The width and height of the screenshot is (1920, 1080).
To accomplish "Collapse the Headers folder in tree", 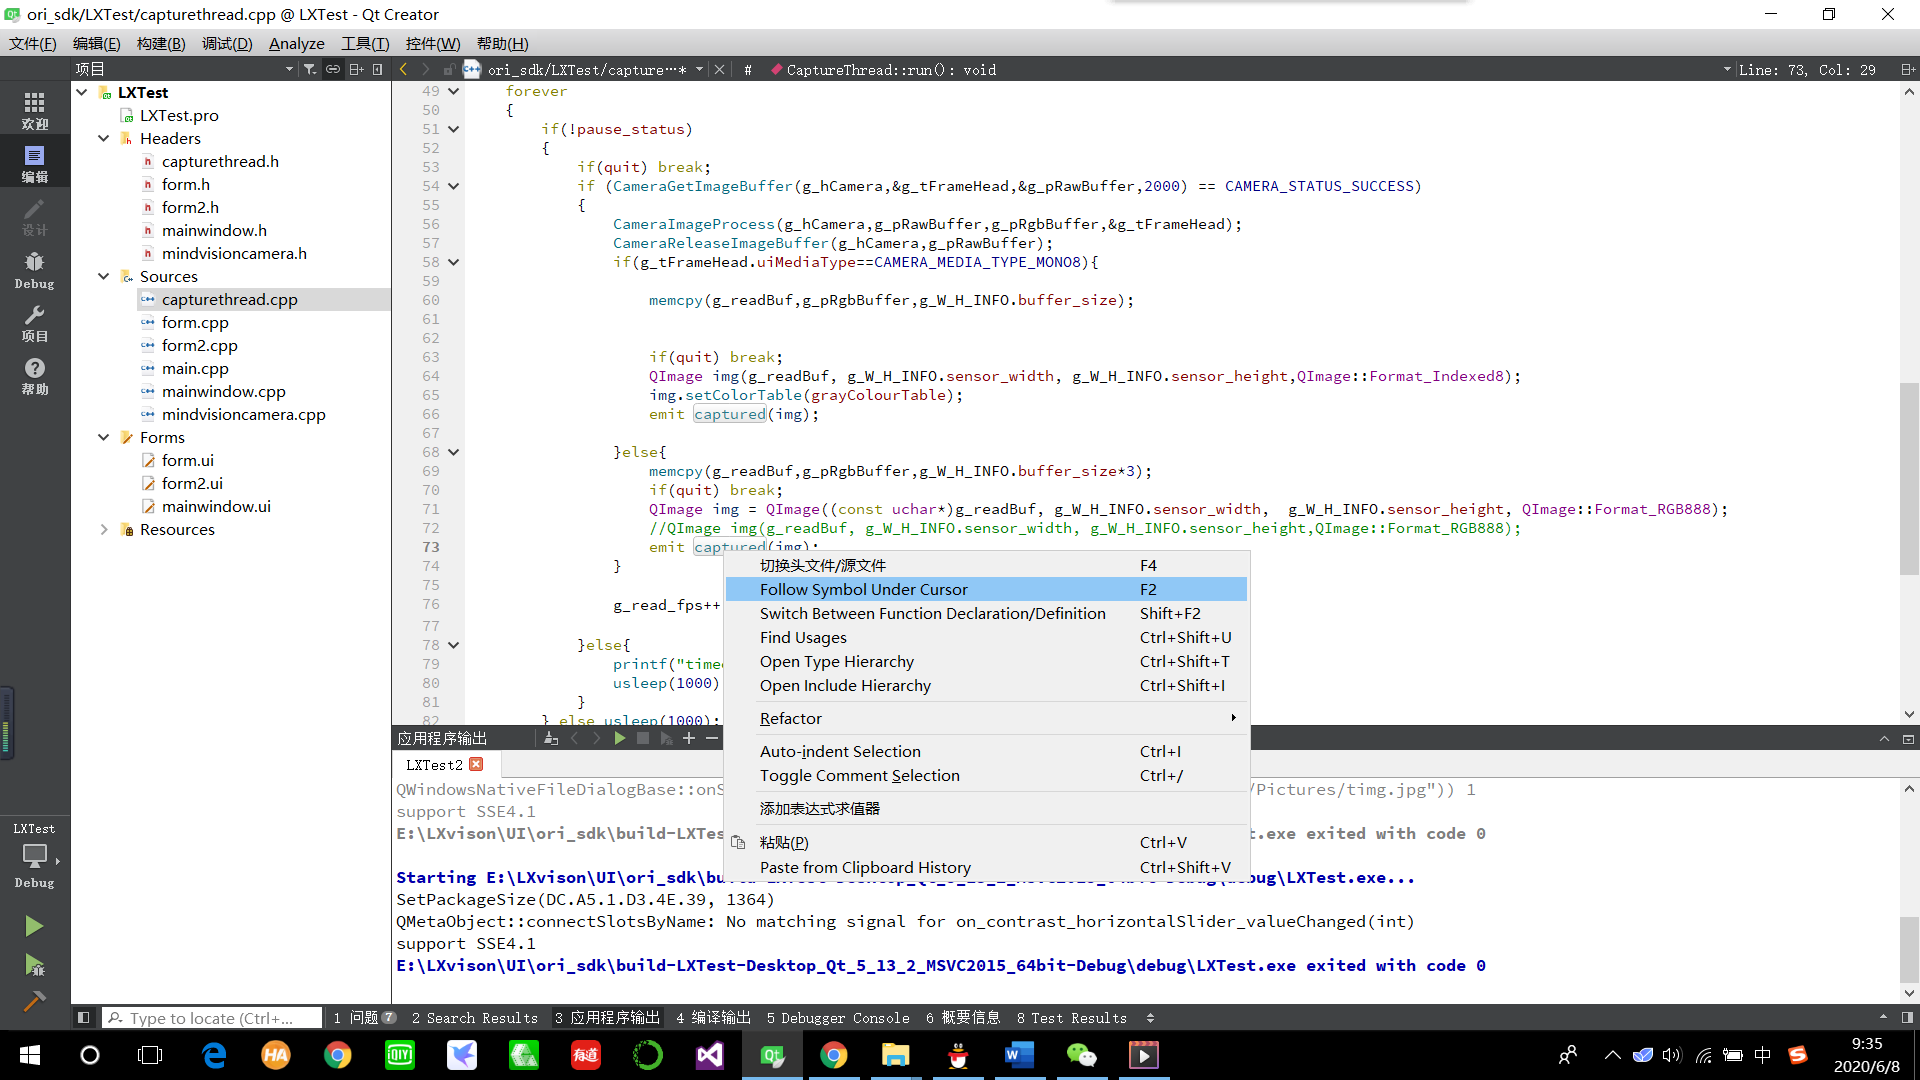I will [x=104, y=138].
